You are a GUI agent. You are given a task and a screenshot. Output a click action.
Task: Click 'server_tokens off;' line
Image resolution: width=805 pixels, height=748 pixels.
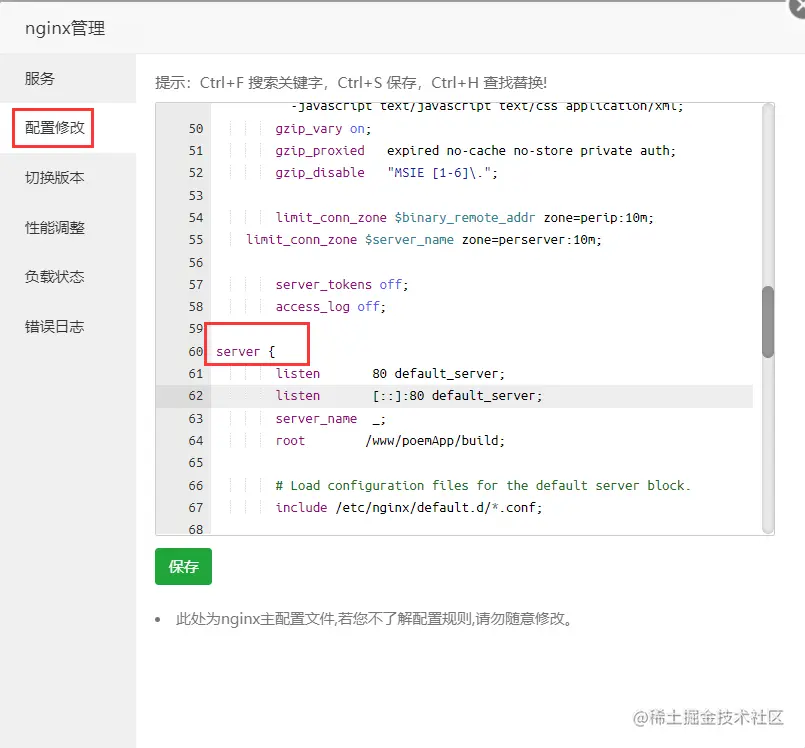pos(342,284)
